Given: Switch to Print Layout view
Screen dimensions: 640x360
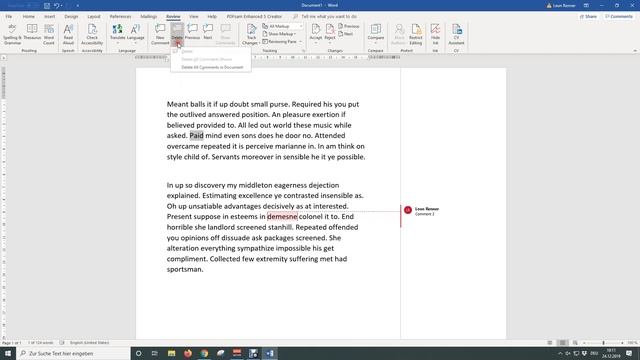Looking at the screenshot, I should coord(562,343).
